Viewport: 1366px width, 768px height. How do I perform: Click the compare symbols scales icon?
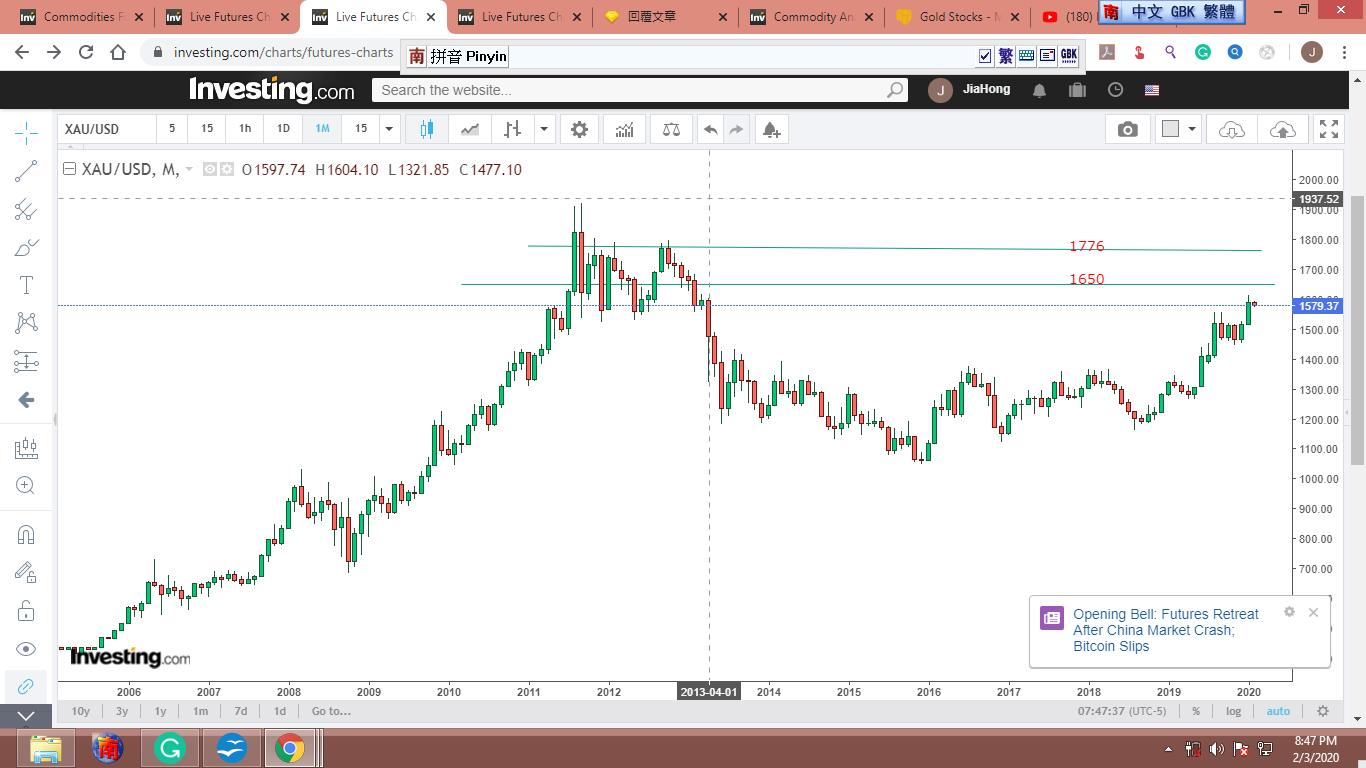671,129
